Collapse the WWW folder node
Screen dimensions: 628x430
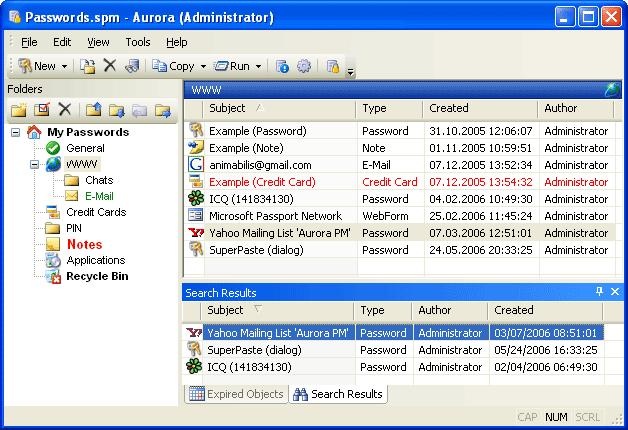(x=32, y=164)
